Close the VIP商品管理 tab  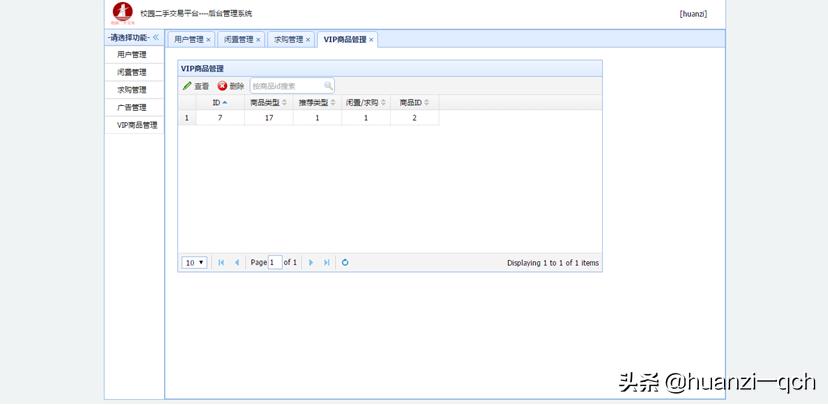pyautogui.click(x=371, y=40)
